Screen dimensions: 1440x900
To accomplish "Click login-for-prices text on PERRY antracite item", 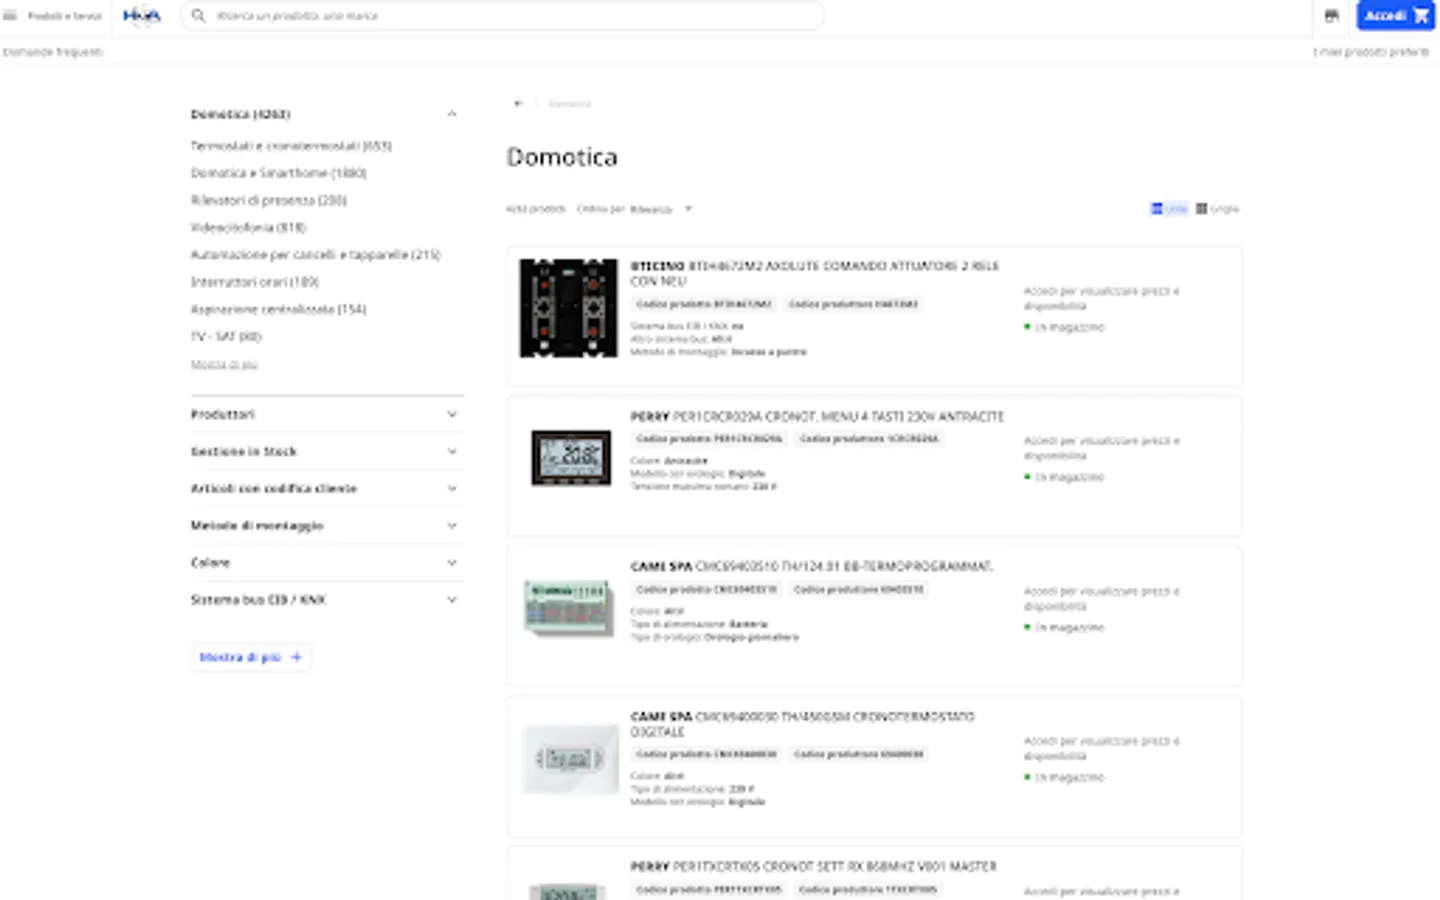I will [1101, 447].
